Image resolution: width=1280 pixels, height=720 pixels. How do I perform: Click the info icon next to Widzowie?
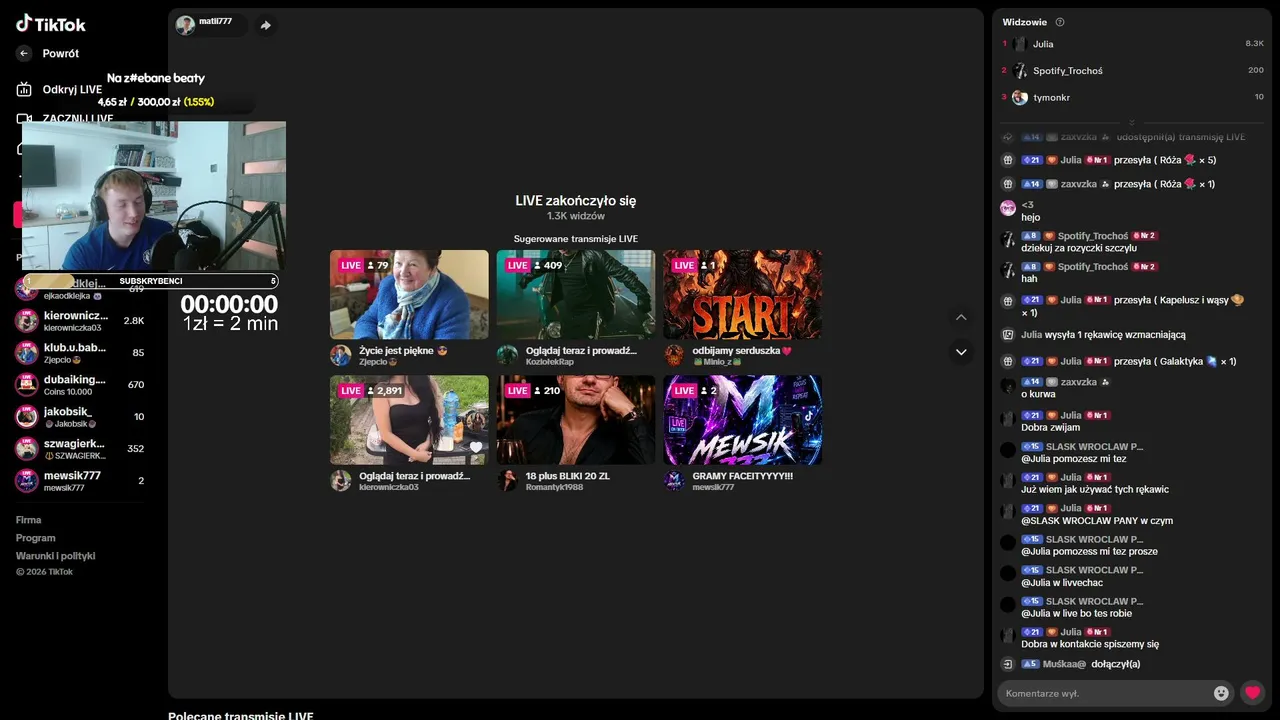1060,22
